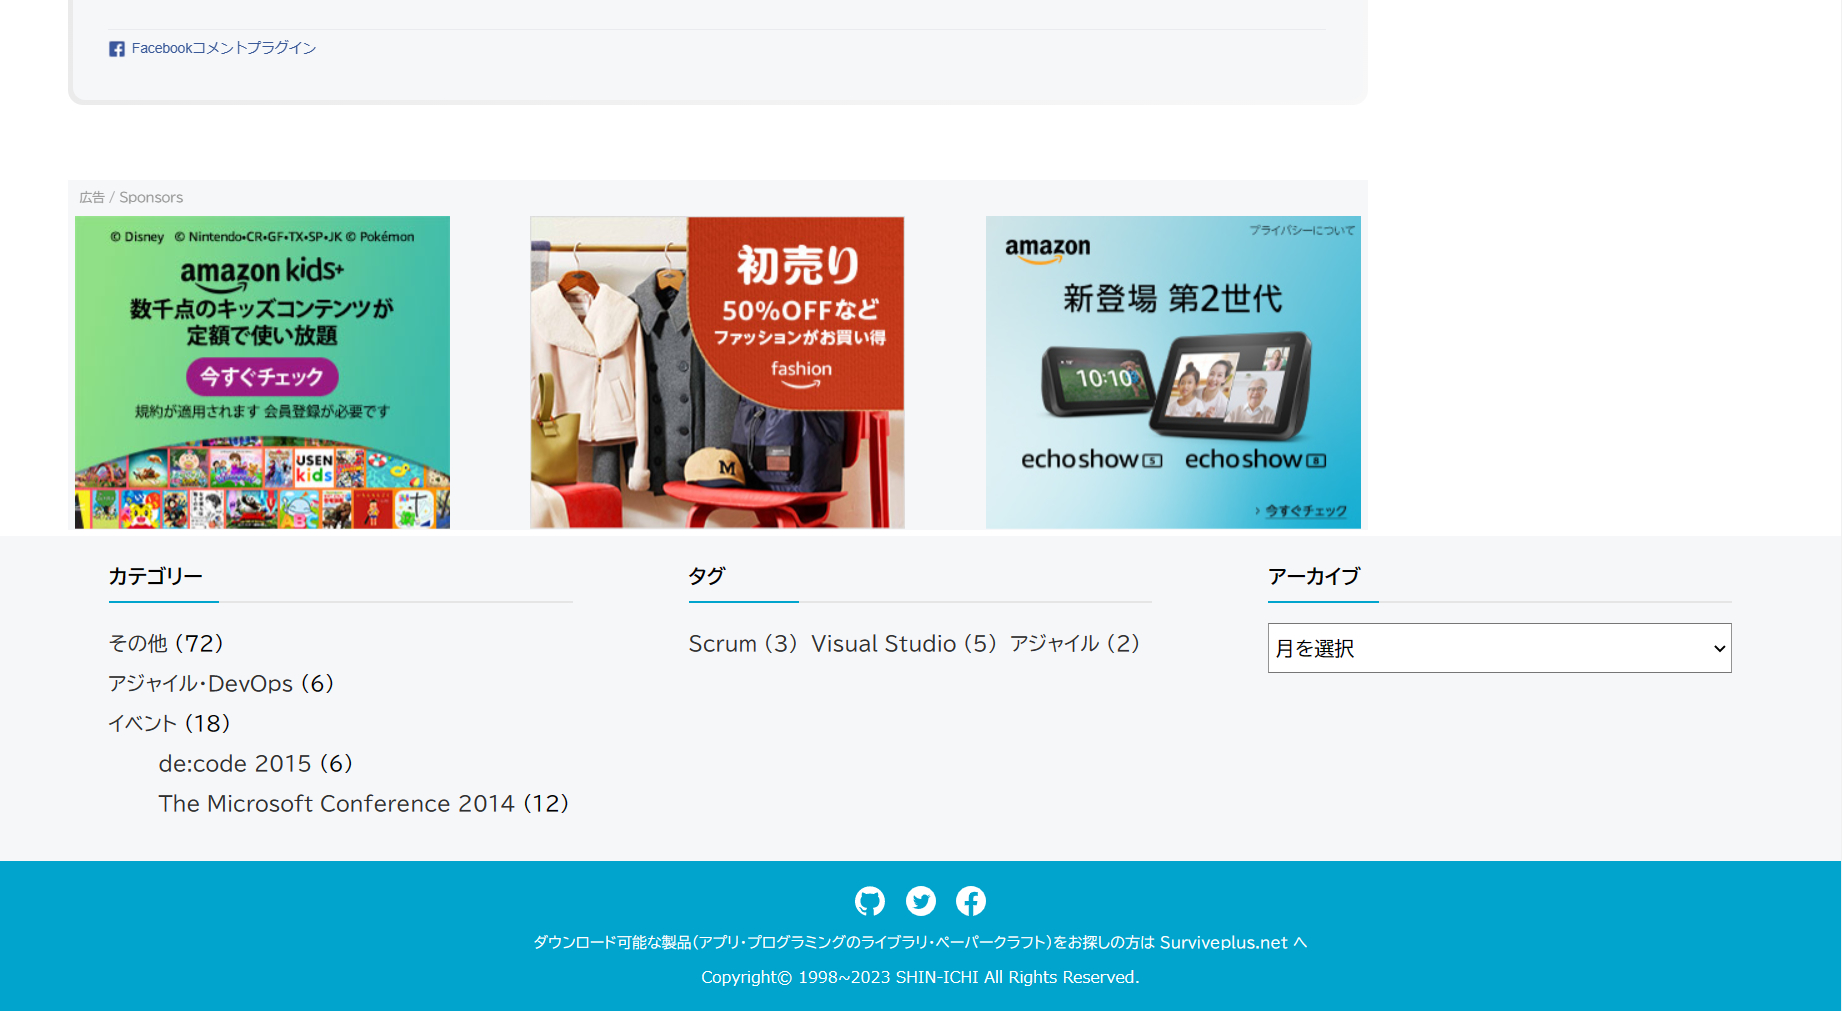Follow the Surviveplus.net footer link

(x=1224, y=942)
